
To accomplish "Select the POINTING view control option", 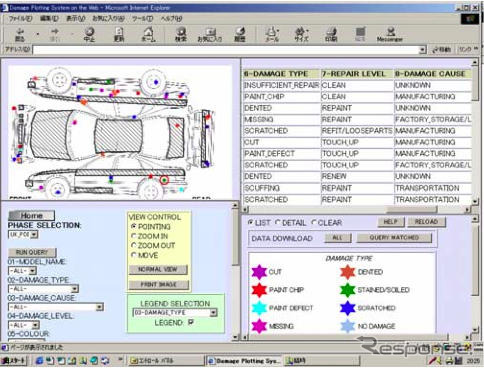I will pyautogui.click(x=134, y=226).
